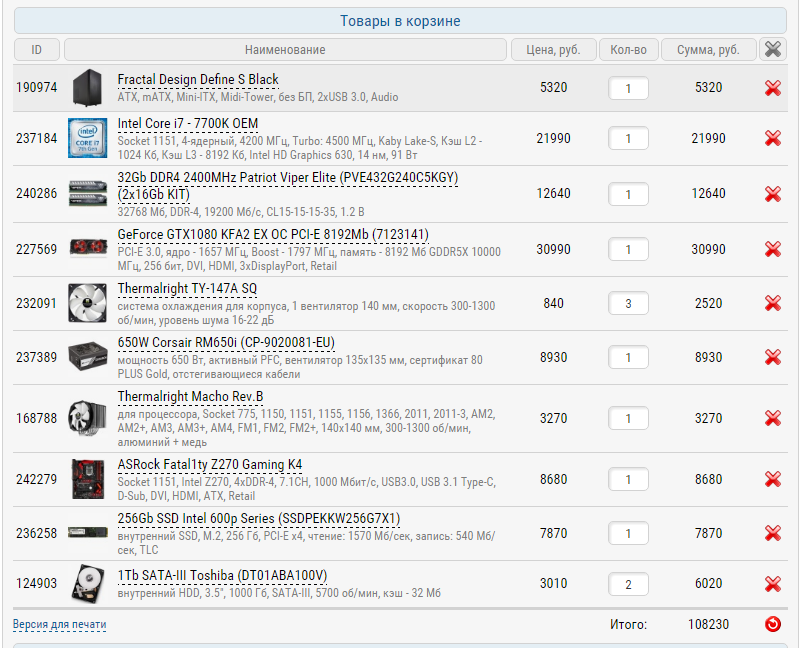
Task: Click the Цена, руб. column header
Action: pyautogui.click(x=554, y=50)
